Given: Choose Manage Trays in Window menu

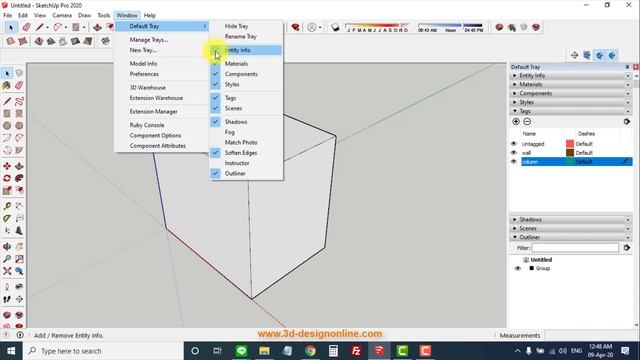Looking at the screenshot, I should [149, 40].
